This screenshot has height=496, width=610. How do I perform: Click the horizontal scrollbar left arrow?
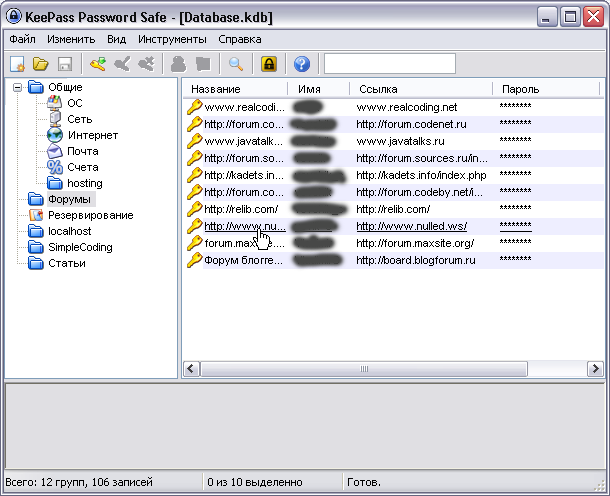coord(191,368)
